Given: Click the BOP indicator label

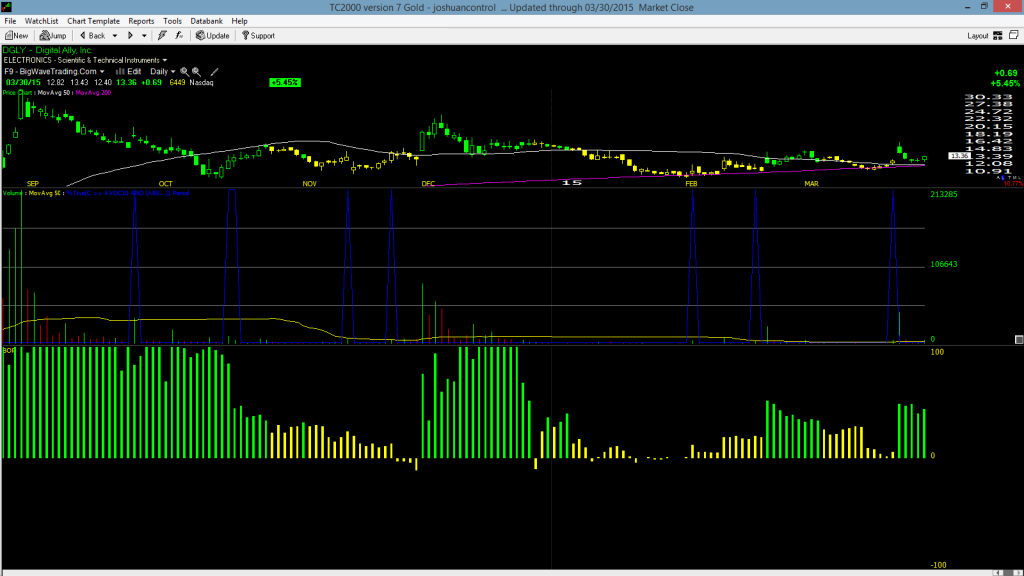Looking at the screenshot, I should click(8, 351).
